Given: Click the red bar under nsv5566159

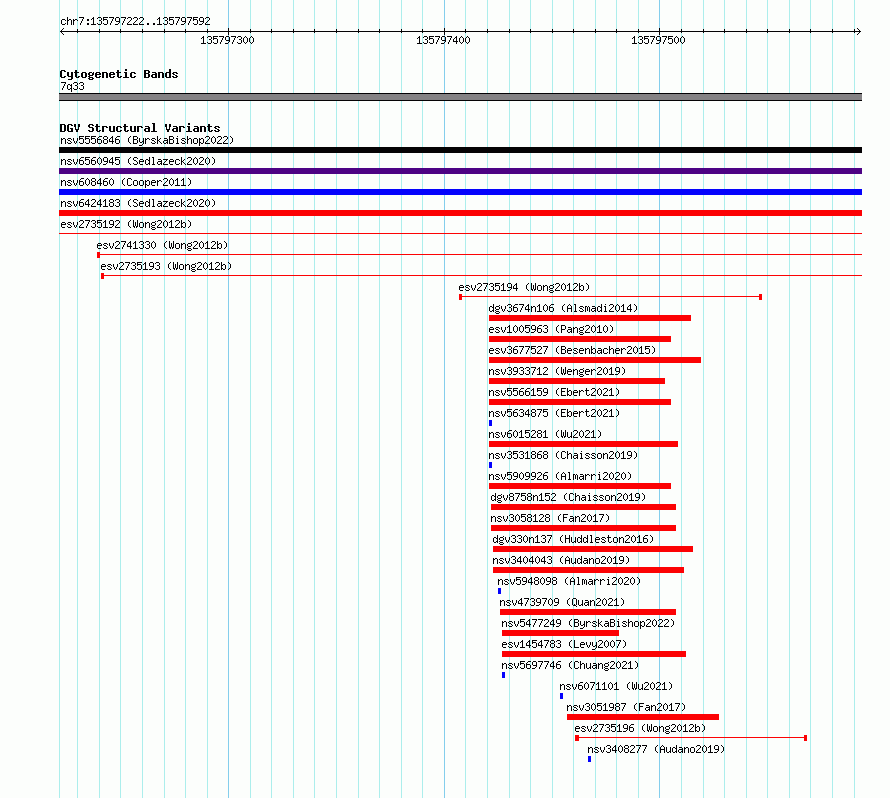Looking at the screenshot, I should (x=580, y=402).
